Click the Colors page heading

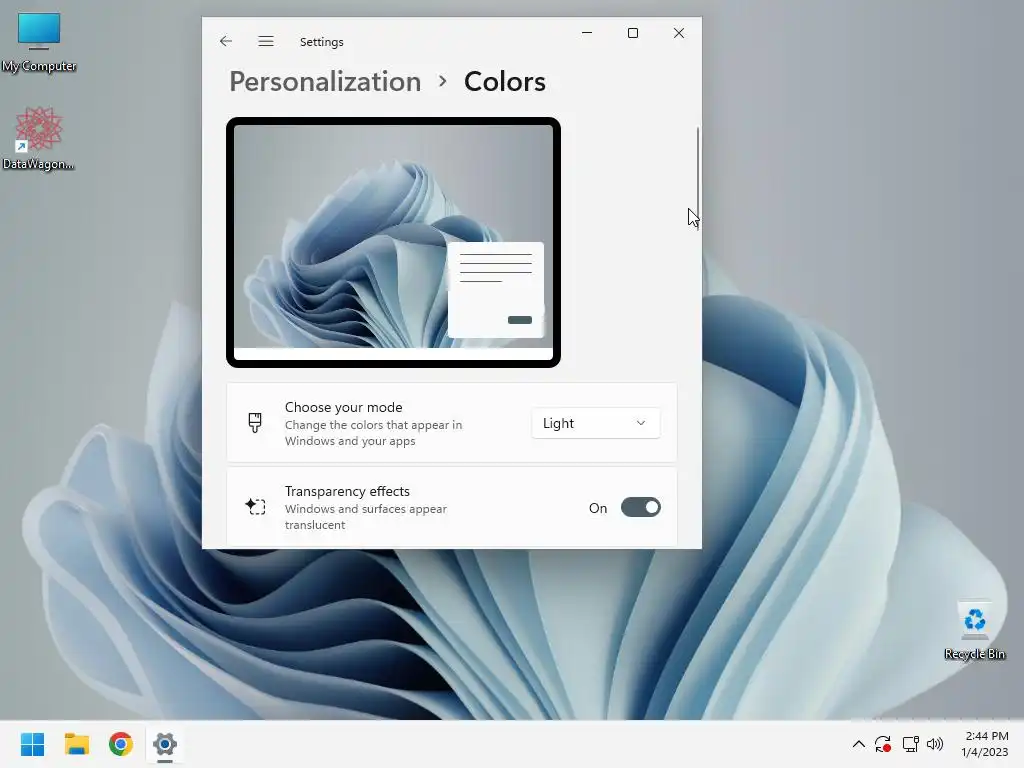pyautogui.click(x=505, y=82)
